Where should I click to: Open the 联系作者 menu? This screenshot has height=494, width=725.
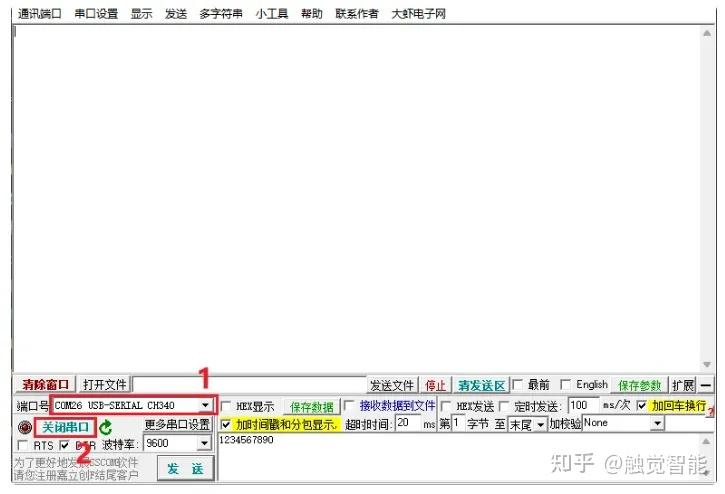(356, 14)
